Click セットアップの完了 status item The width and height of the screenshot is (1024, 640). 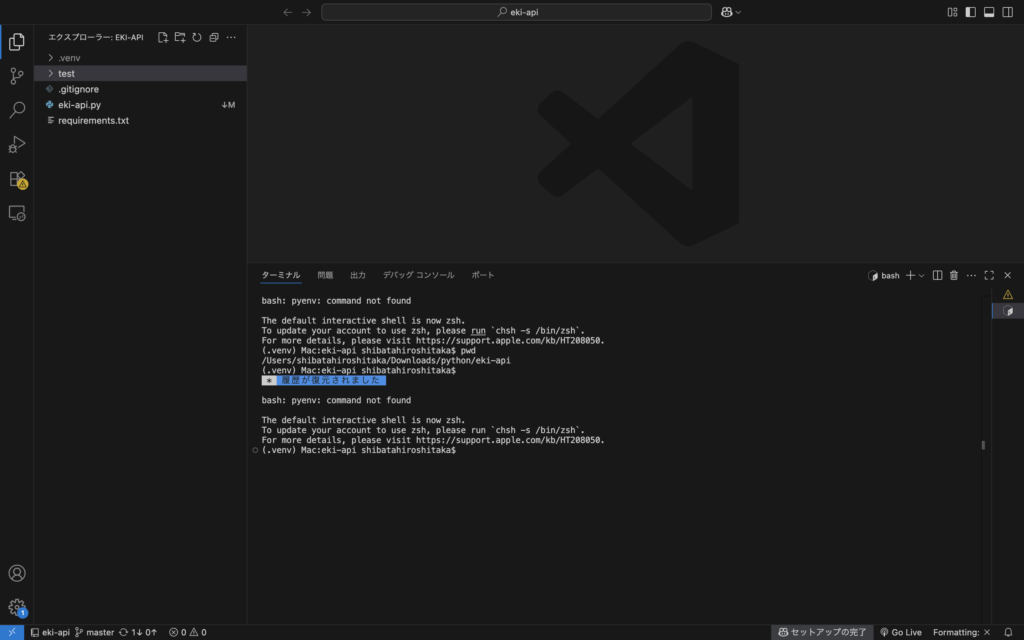[x=822, y=632]
